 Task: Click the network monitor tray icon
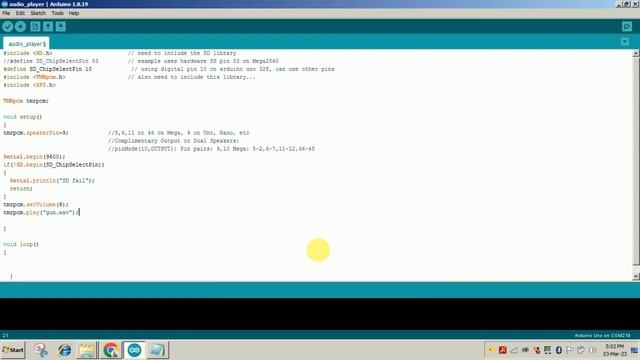[548, 350]
